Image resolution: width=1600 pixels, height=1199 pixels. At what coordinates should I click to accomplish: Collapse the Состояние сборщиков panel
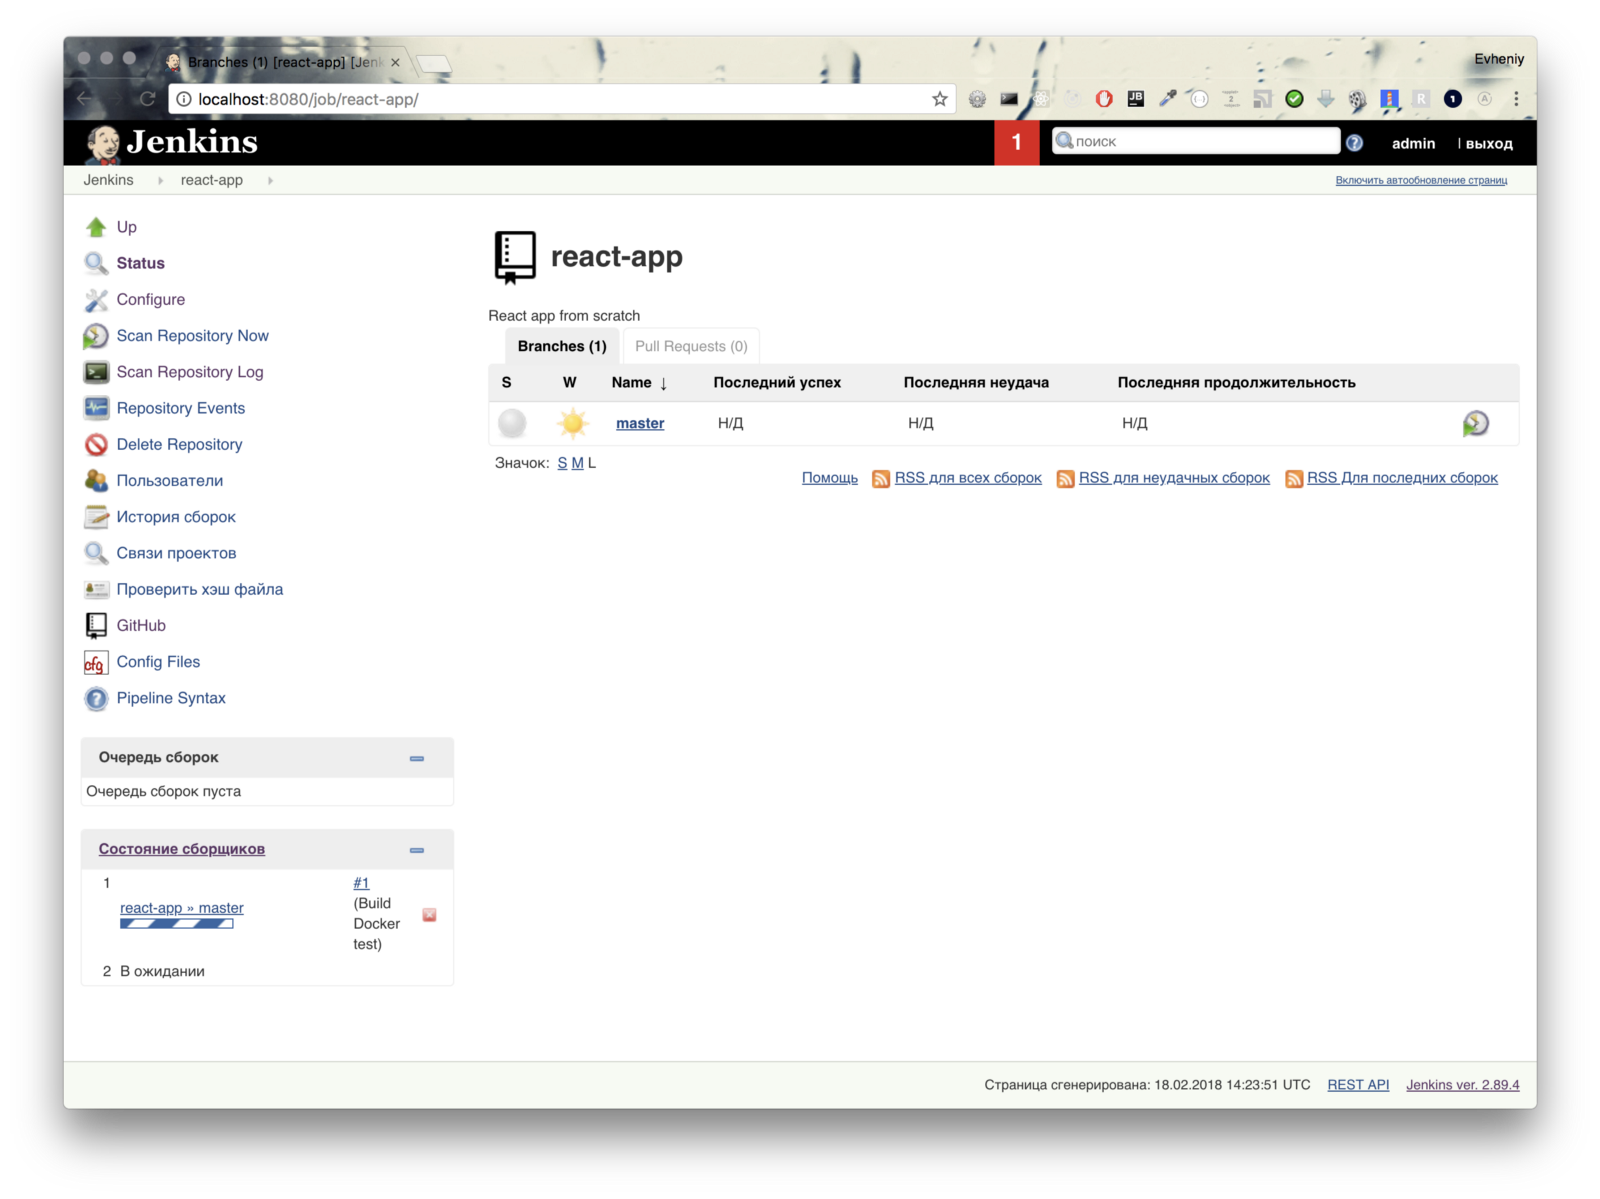(416, 850)
